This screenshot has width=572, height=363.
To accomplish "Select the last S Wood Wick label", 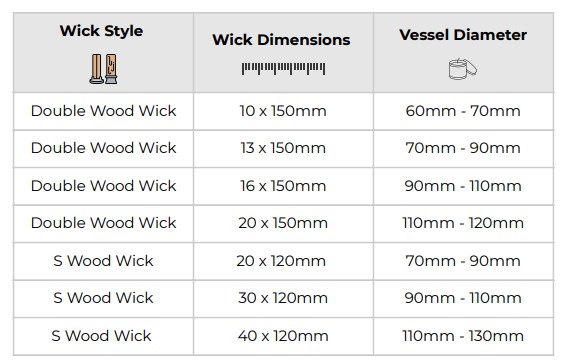I will [x=101, y=336].
